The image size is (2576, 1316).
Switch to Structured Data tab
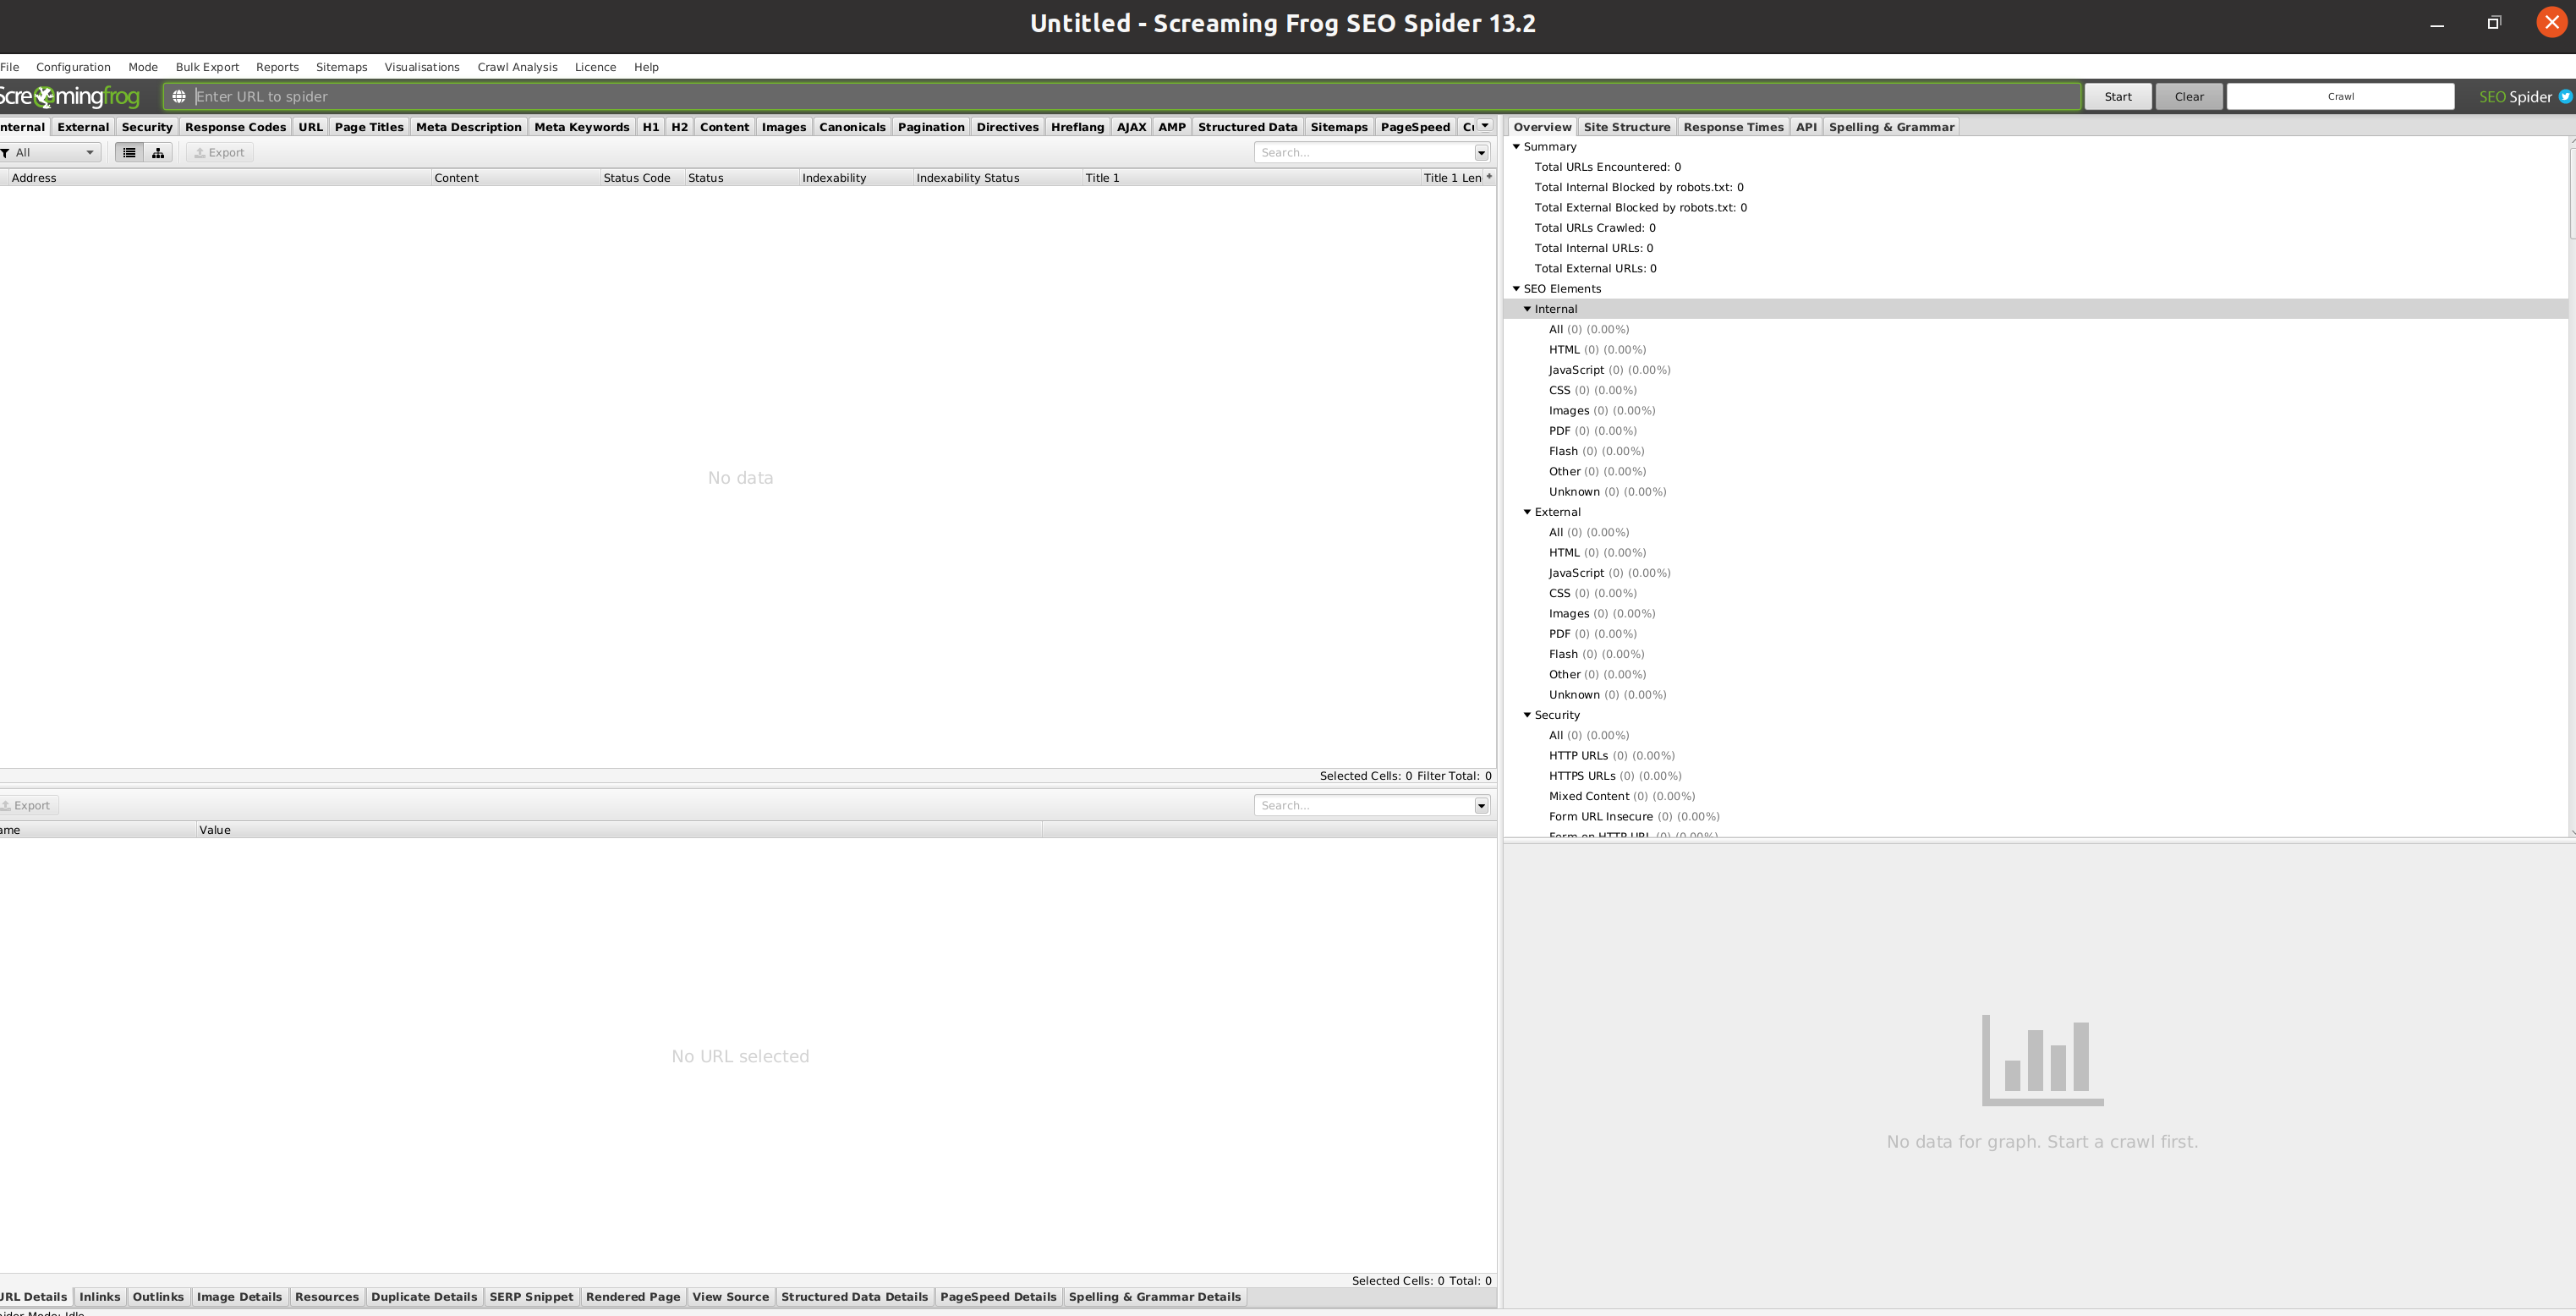[x=1247, y=127]
